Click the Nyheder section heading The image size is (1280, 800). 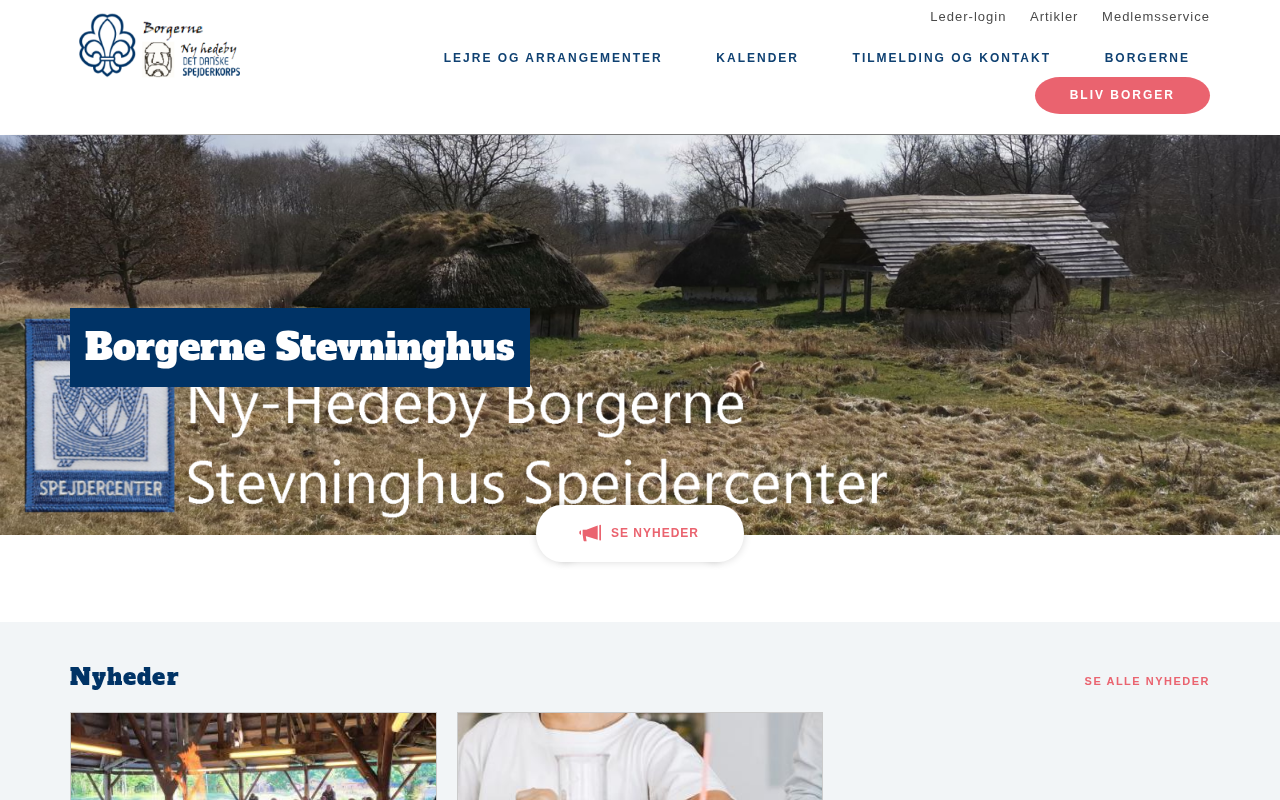click(124, 677)
